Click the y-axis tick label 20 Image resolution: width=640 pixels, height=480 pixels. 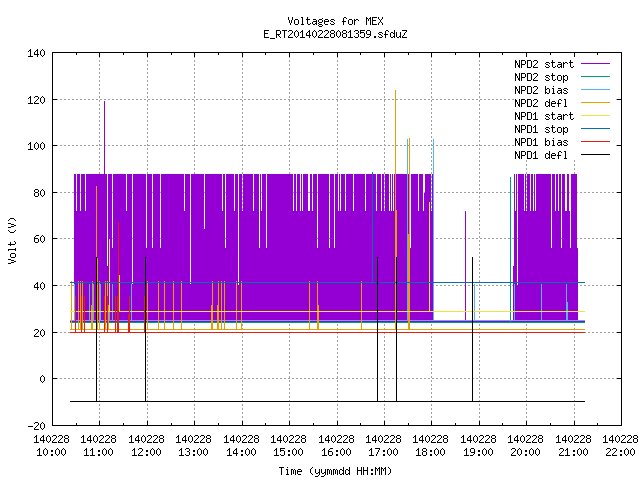(39, 333)
